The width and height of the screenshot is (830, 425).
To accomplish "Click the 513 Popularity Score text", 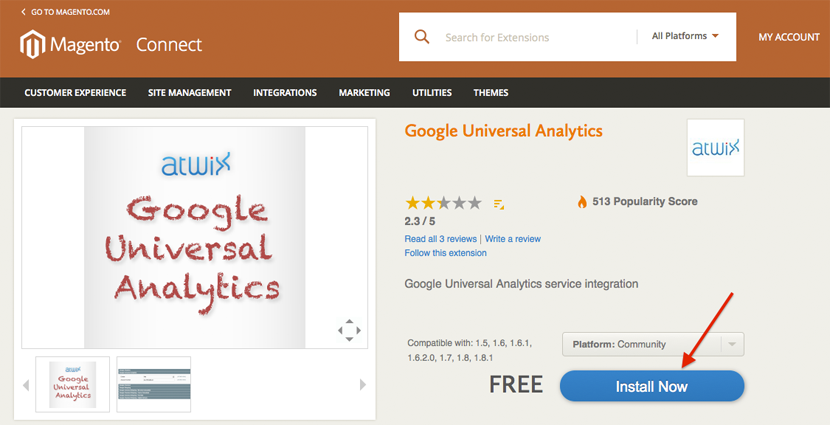I will coord(645,202).
